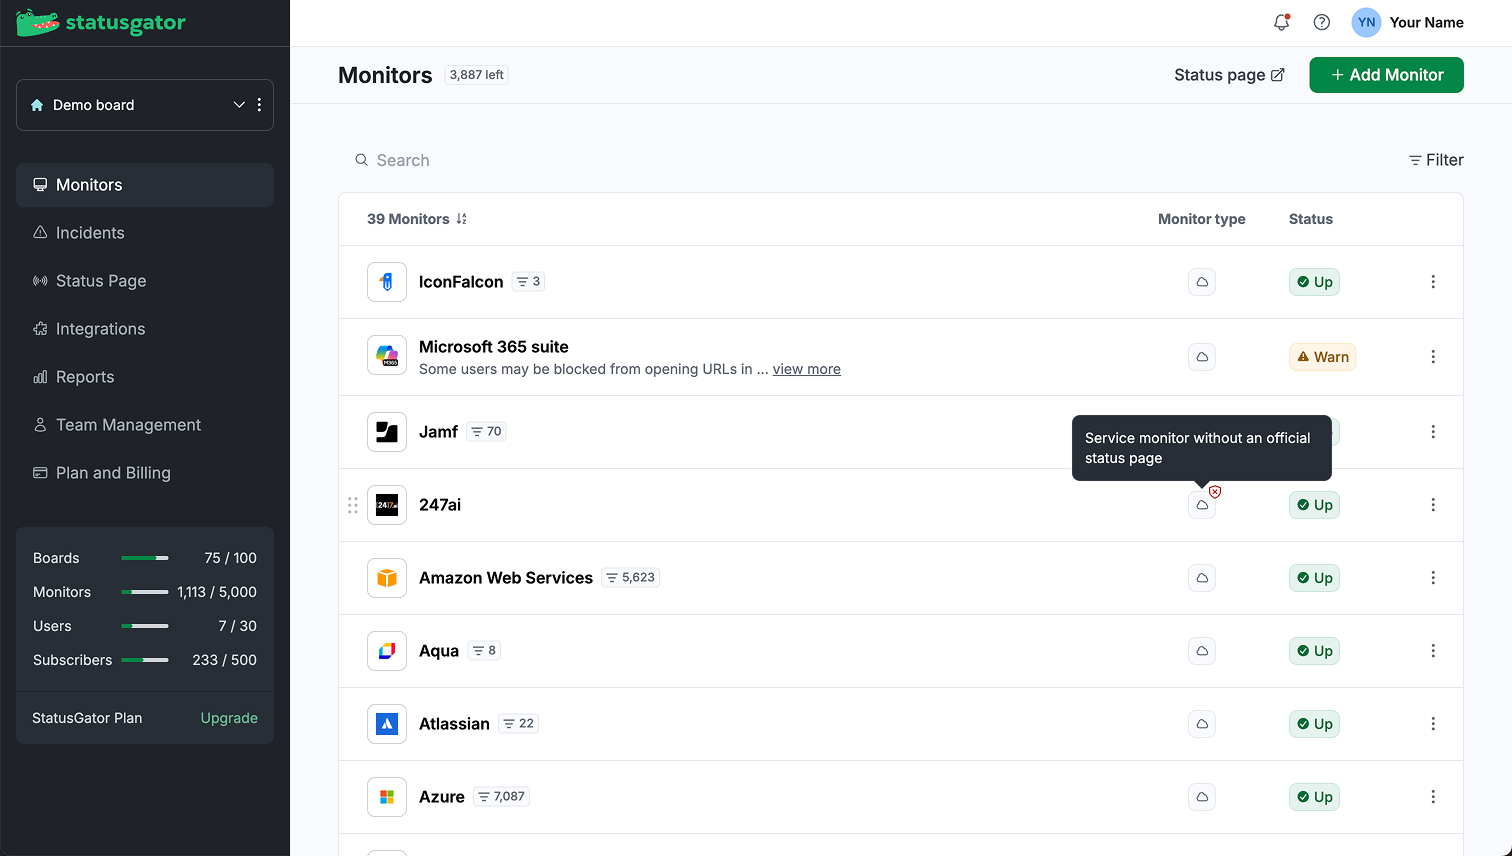Click the YN user avatar

pos(1366,22)
